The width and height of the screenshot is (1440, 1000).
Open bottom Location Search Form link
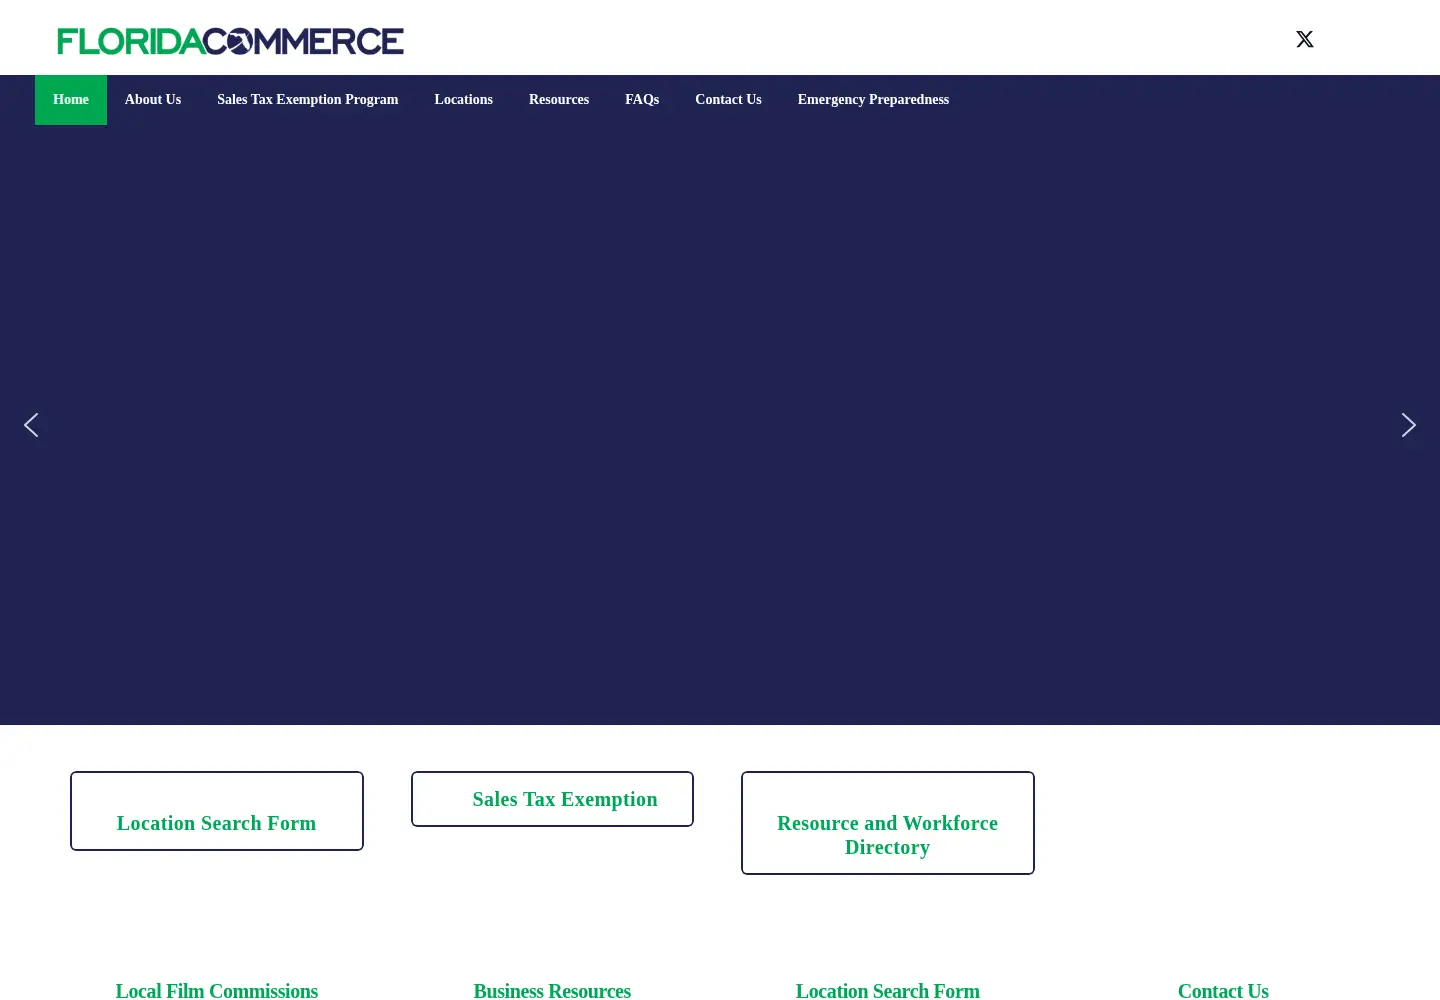tap(888, 991)
